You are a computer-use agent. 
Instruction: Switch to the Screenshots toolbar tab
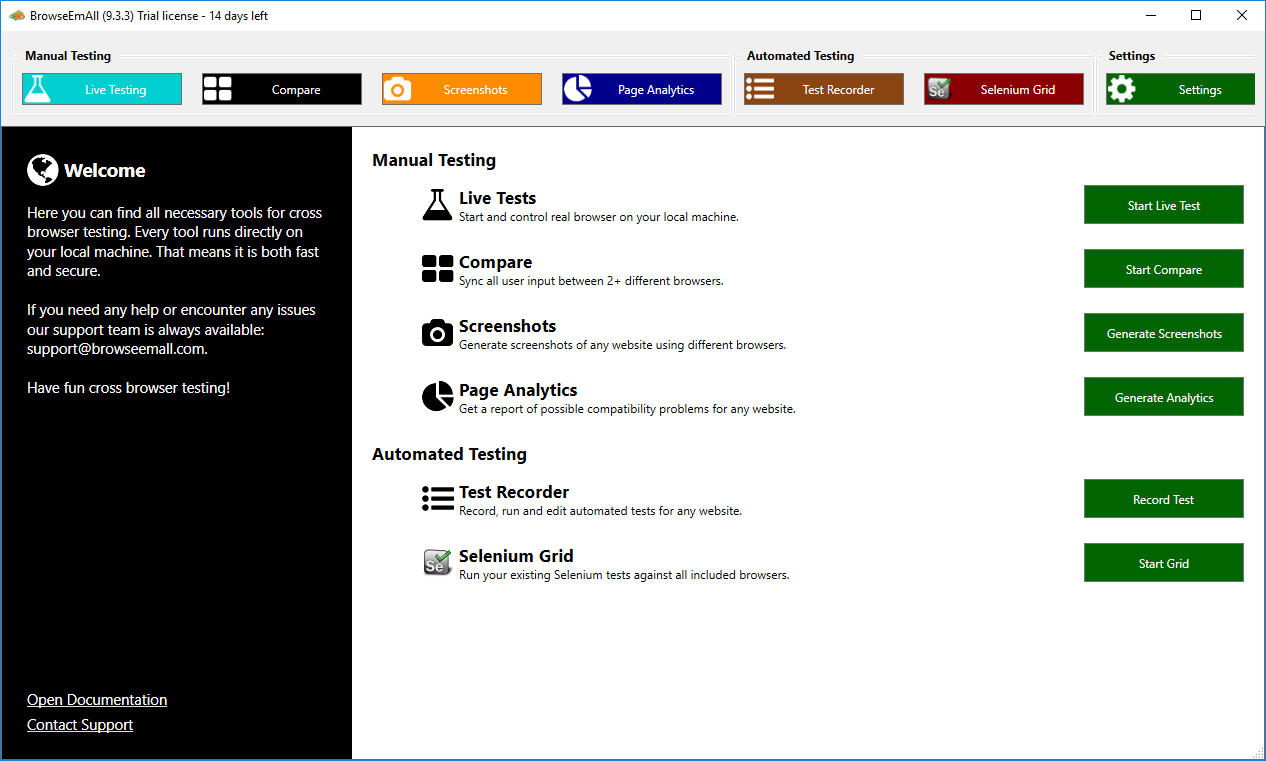coord(462,89)
